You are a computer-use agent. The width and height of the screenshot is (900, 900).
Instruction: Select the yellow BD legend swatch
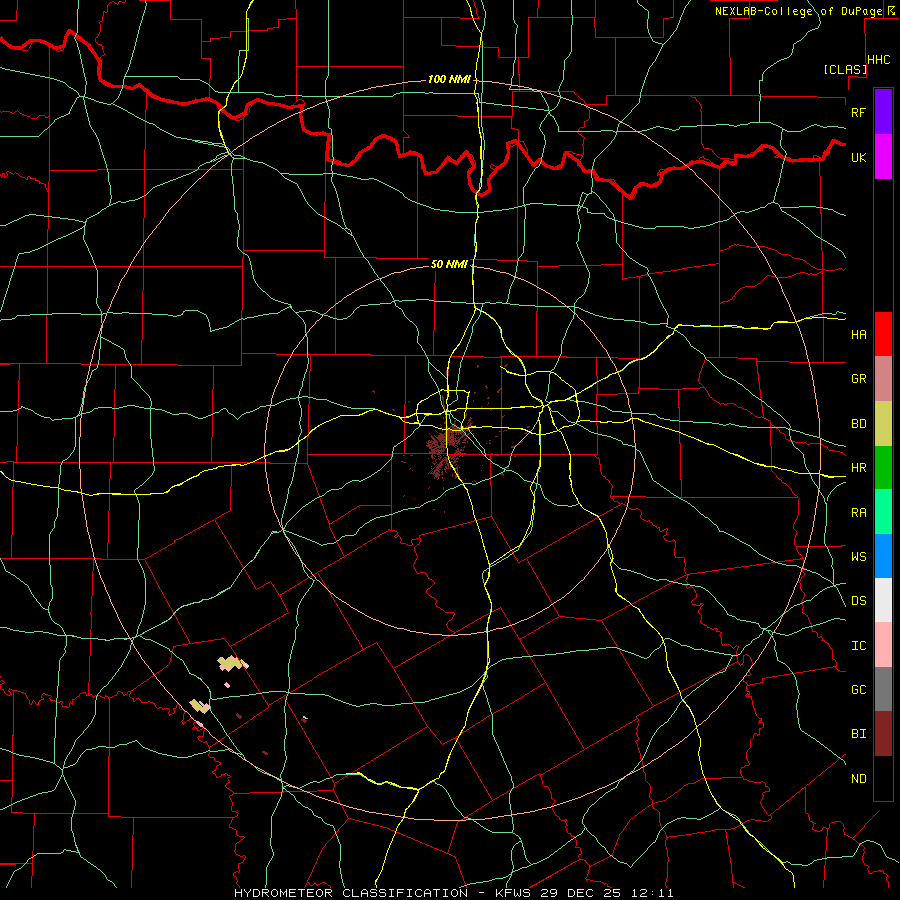(x=883, y=424)
